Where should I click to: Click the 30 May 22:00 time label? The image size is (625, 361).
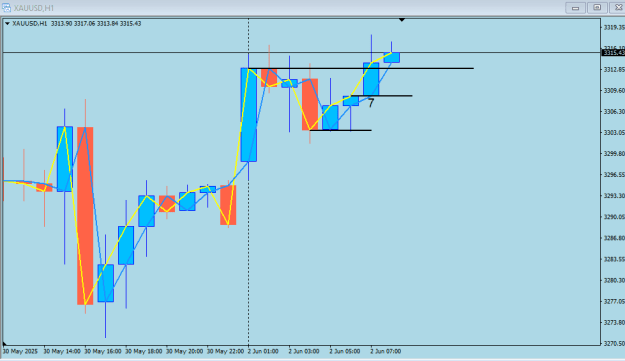point(225,351)
